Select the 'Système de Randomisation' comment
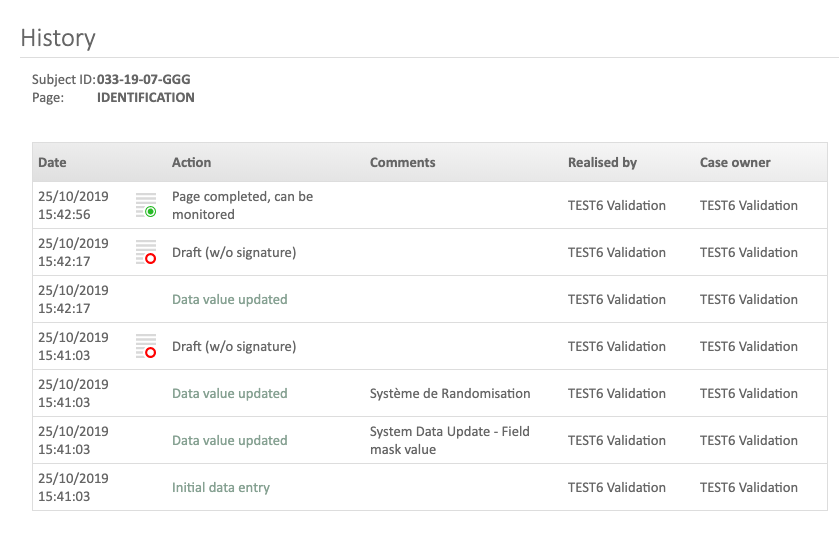 (x=449, y=393)
